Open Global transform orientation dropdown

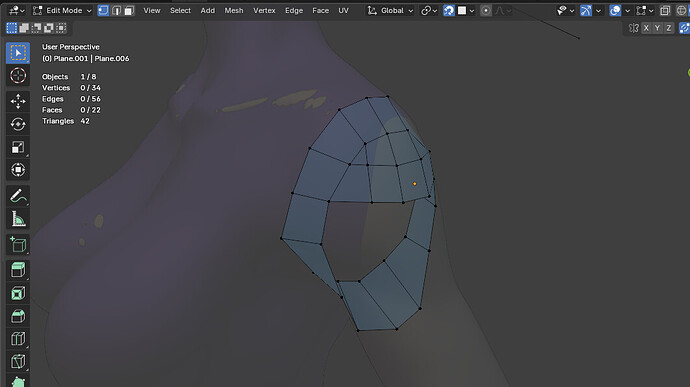point(390,10)
